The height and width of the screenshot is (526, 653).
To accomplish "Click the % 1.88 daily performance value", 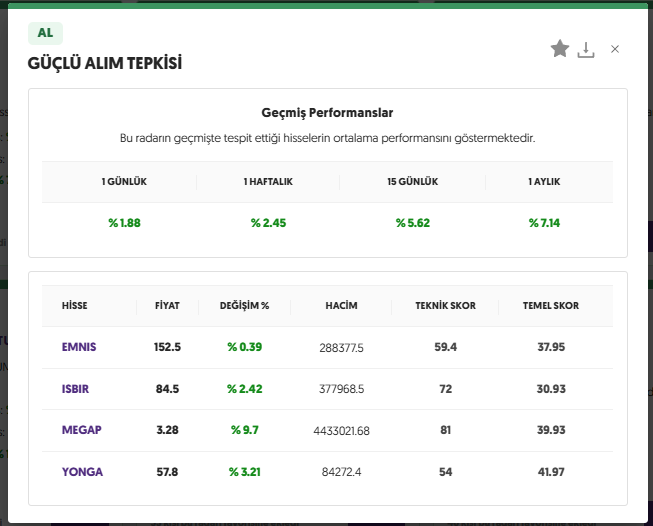I will (125, 223).
